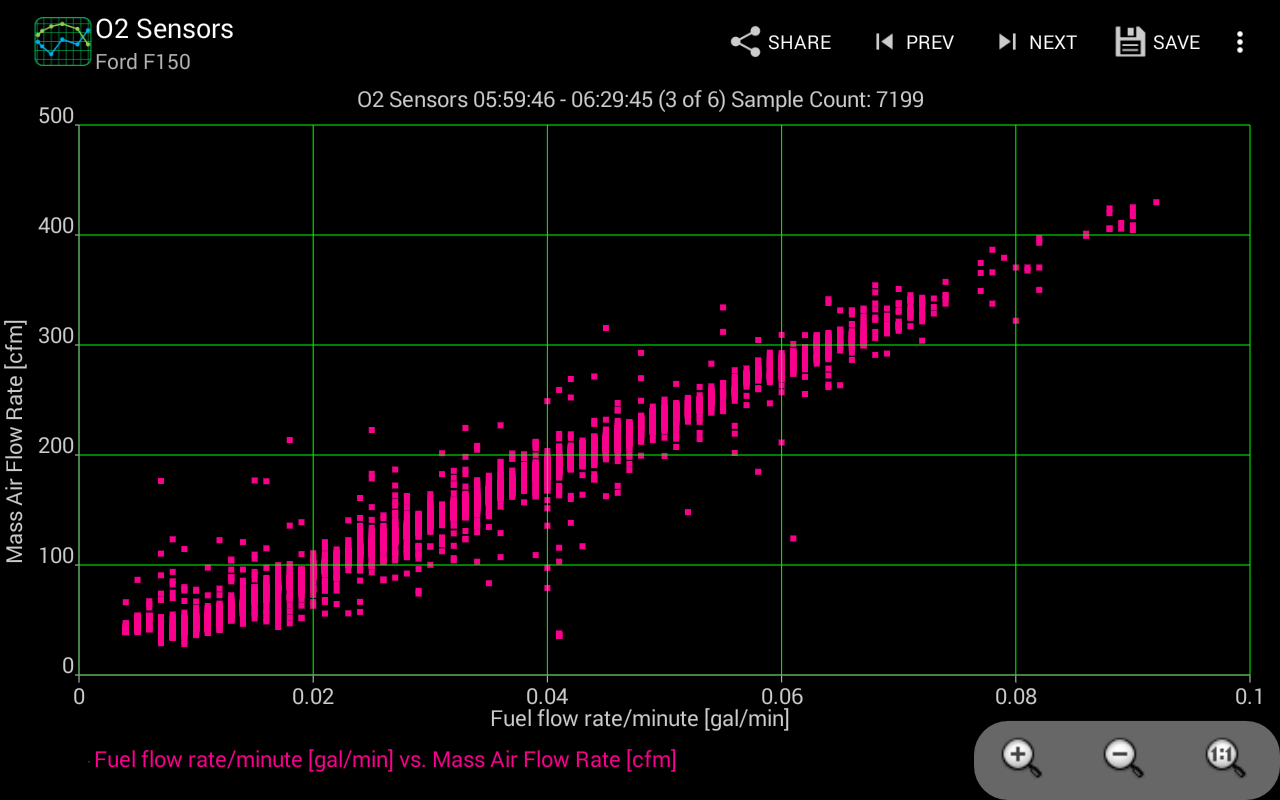Open the three-dot overflow menu
1280x800 pixels.
point(1240,42)
